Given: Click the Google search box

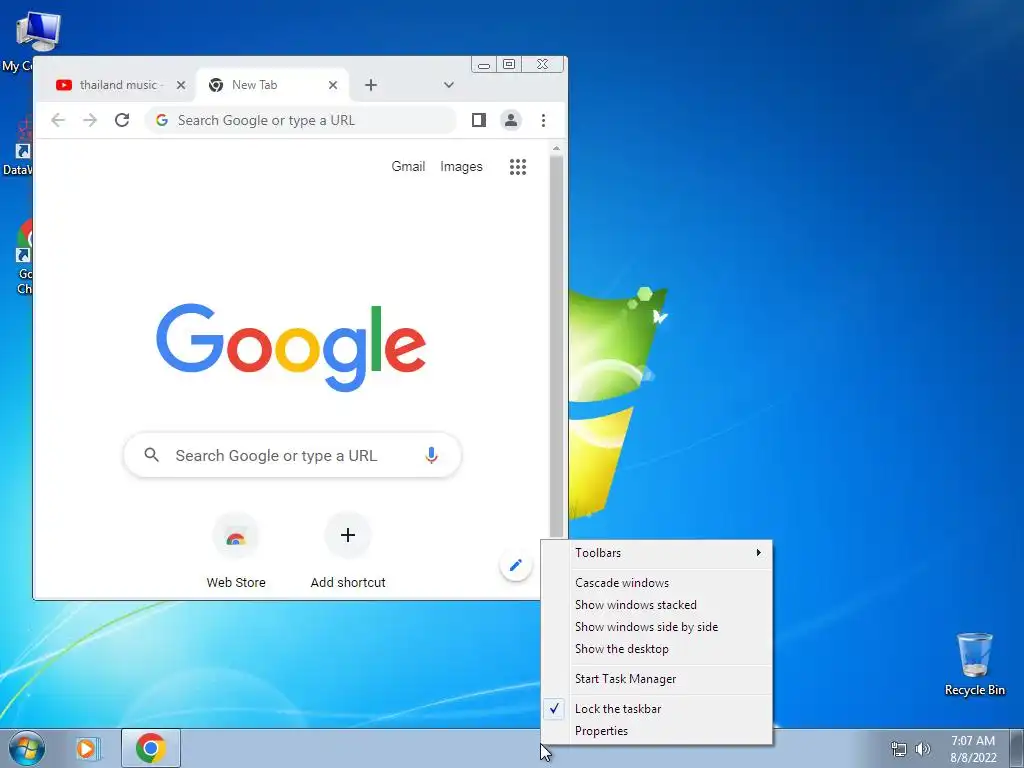Looking at the screenshot, I should [x=293, y=455].
